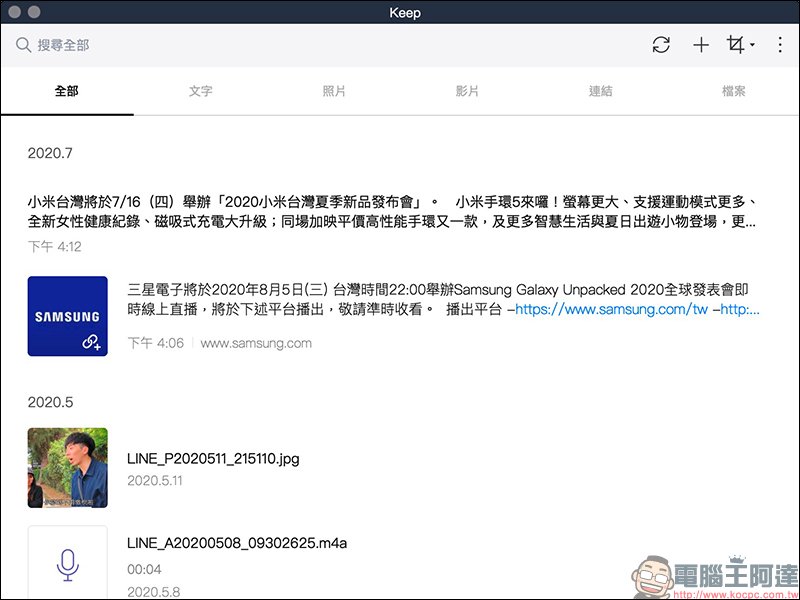Focus the 搜尋全部 search field
The height and width of the screenshot is (600, 800).
63,45
